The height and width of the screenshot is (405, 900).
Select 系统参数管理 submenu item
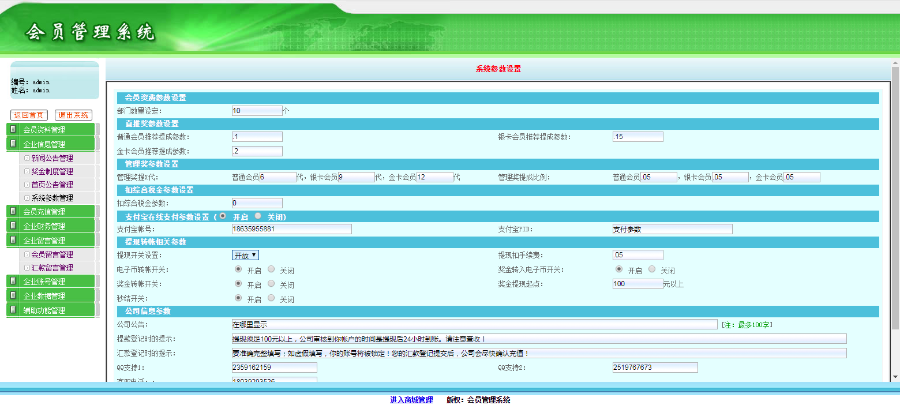pyautogui.click(x=52, y=198)
